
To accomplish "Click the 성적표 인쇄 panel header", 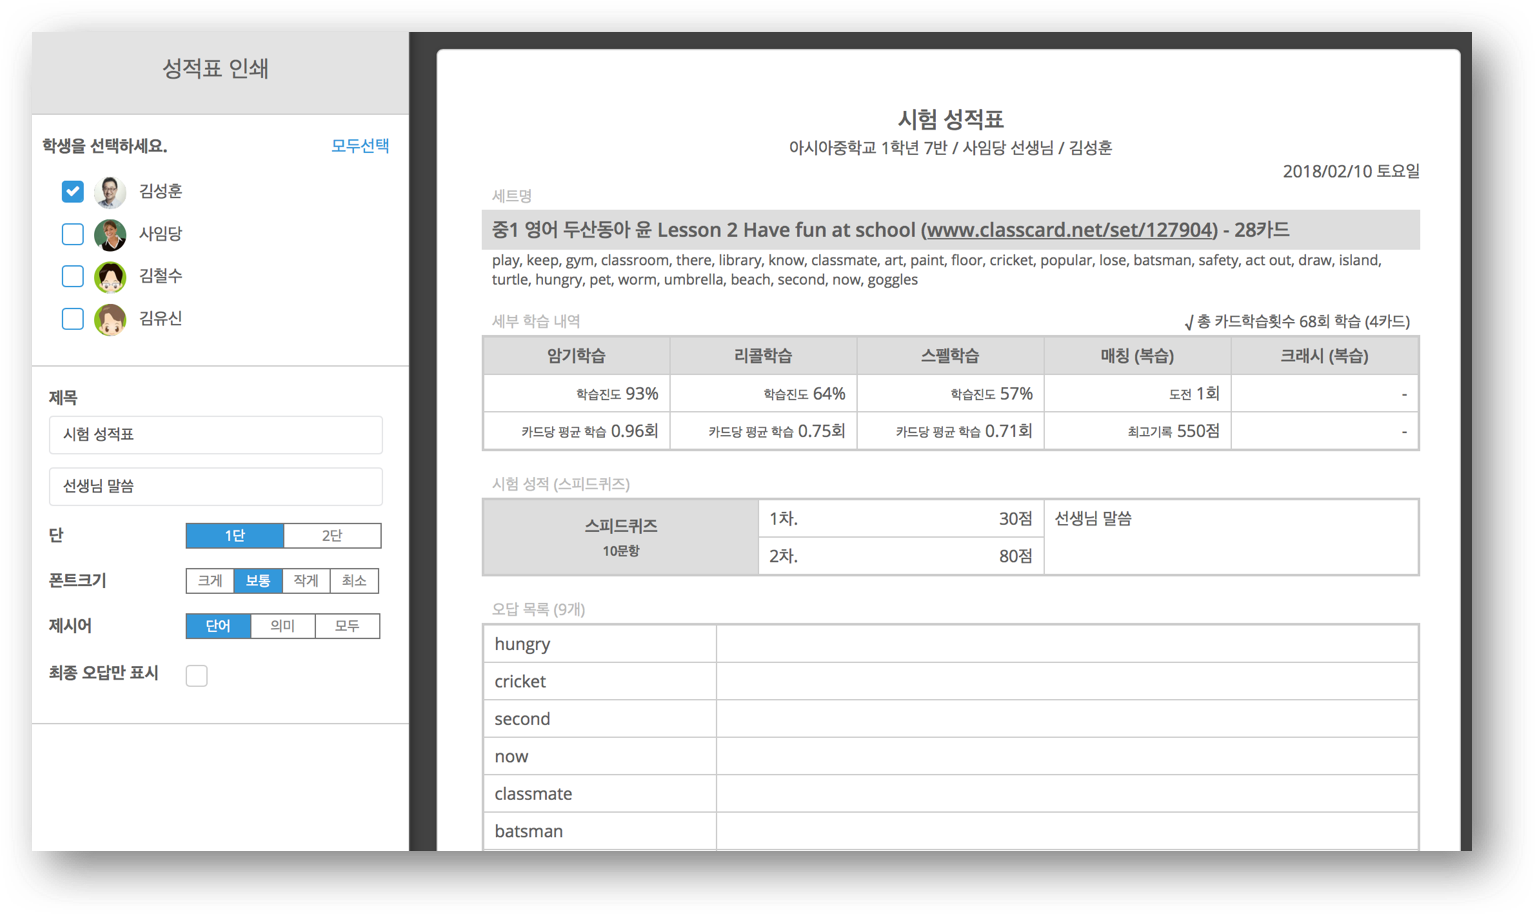I will (215, 68).
